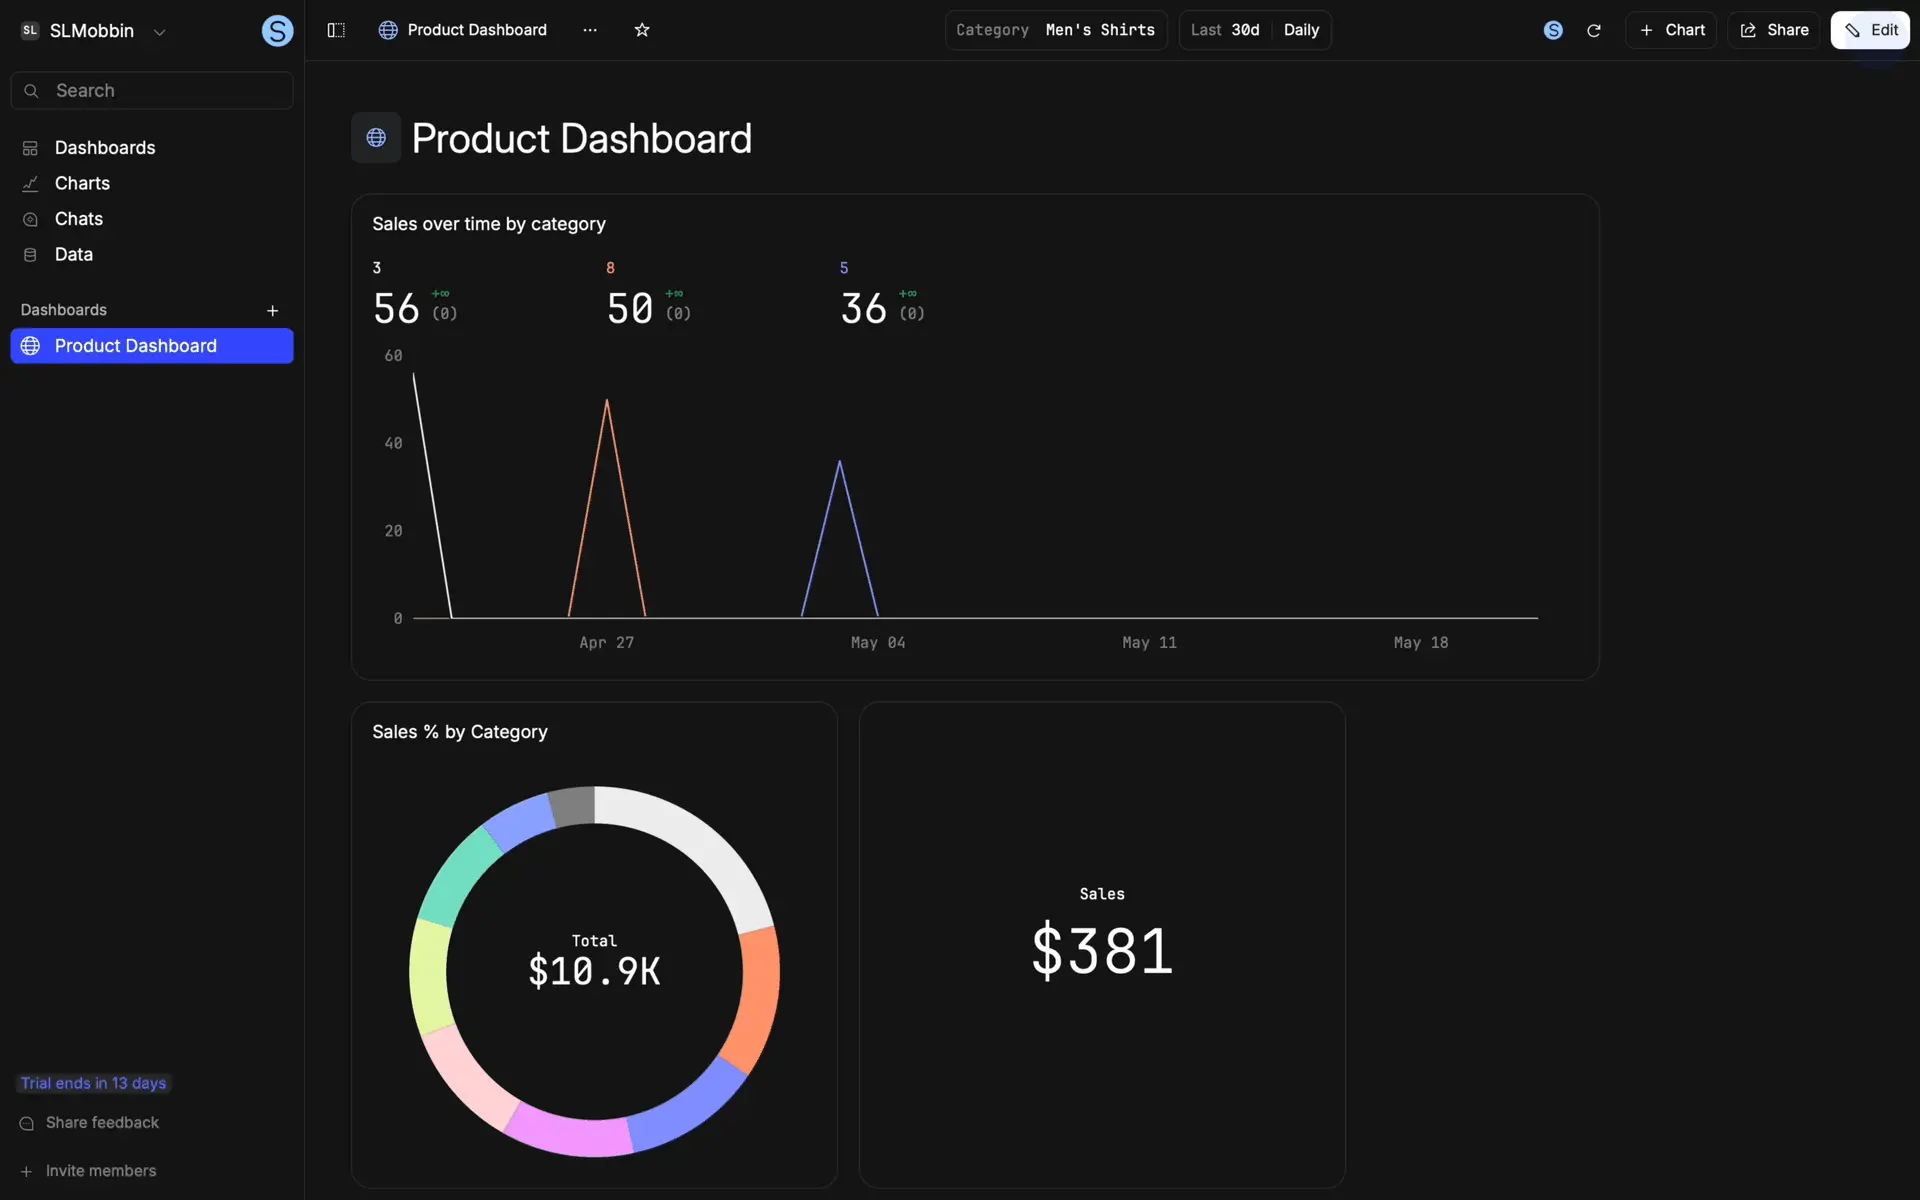Click the small S presence avatar in top bar

coord(1553,31)
